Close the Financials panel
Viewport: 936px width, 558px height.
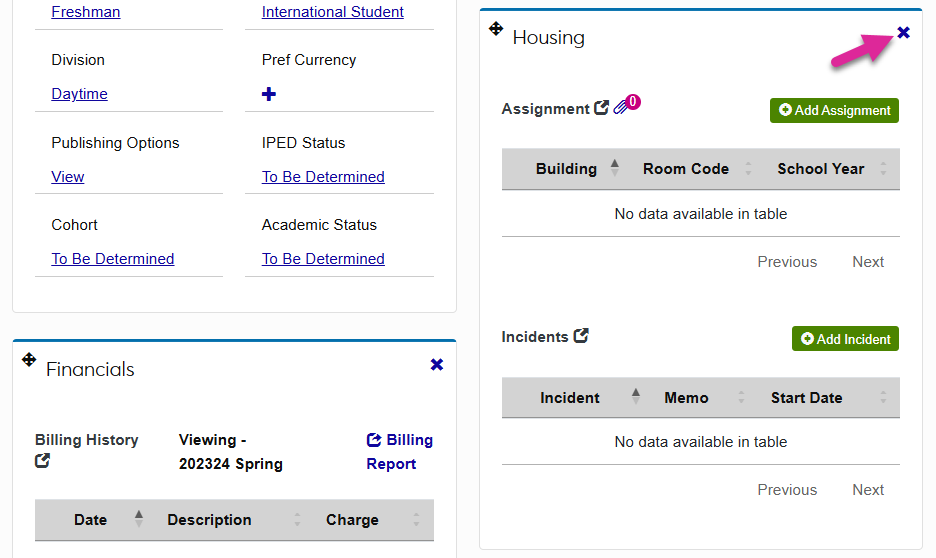tap(437, 365)
